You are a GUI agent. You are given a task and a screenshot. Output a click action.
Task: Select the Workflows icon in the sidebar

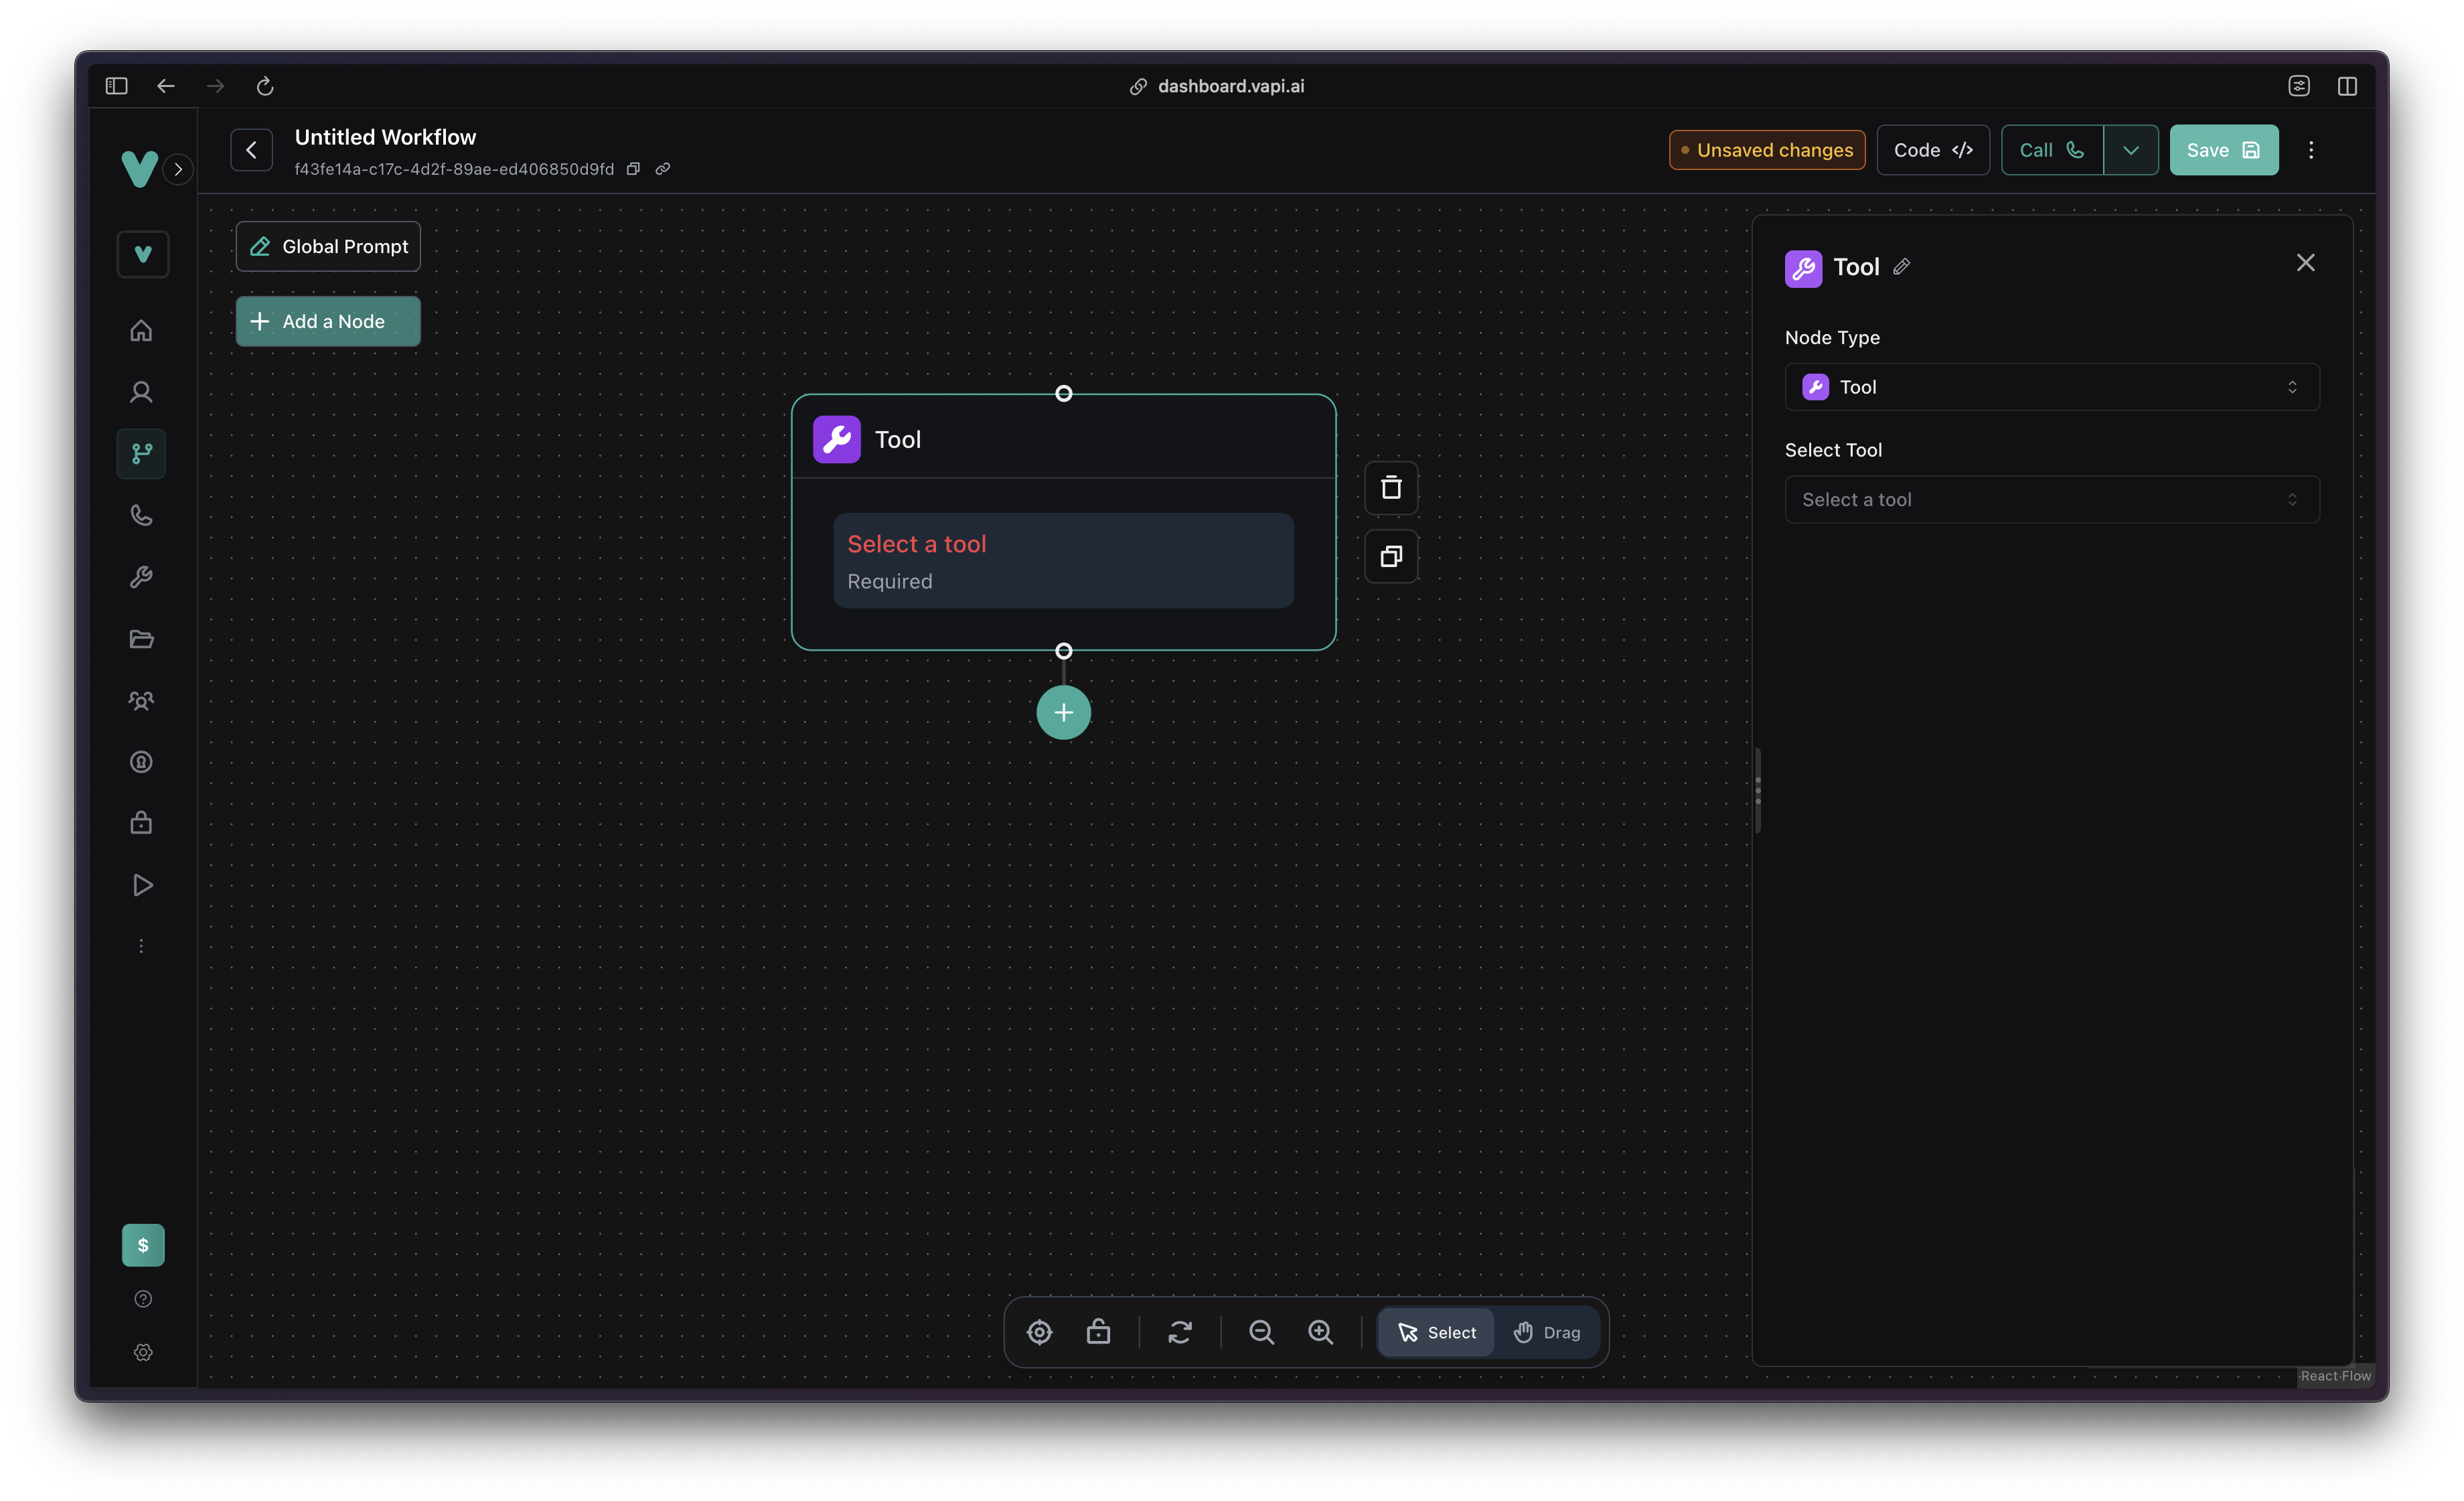[141, 454]
